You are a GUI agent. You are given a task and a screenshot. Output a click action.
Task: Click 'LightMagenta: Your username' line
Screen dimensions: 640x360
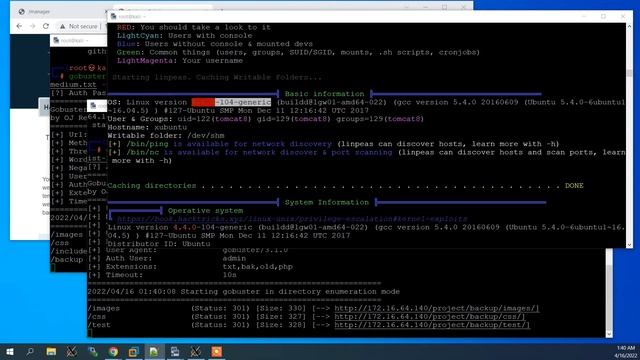point(180,60)
